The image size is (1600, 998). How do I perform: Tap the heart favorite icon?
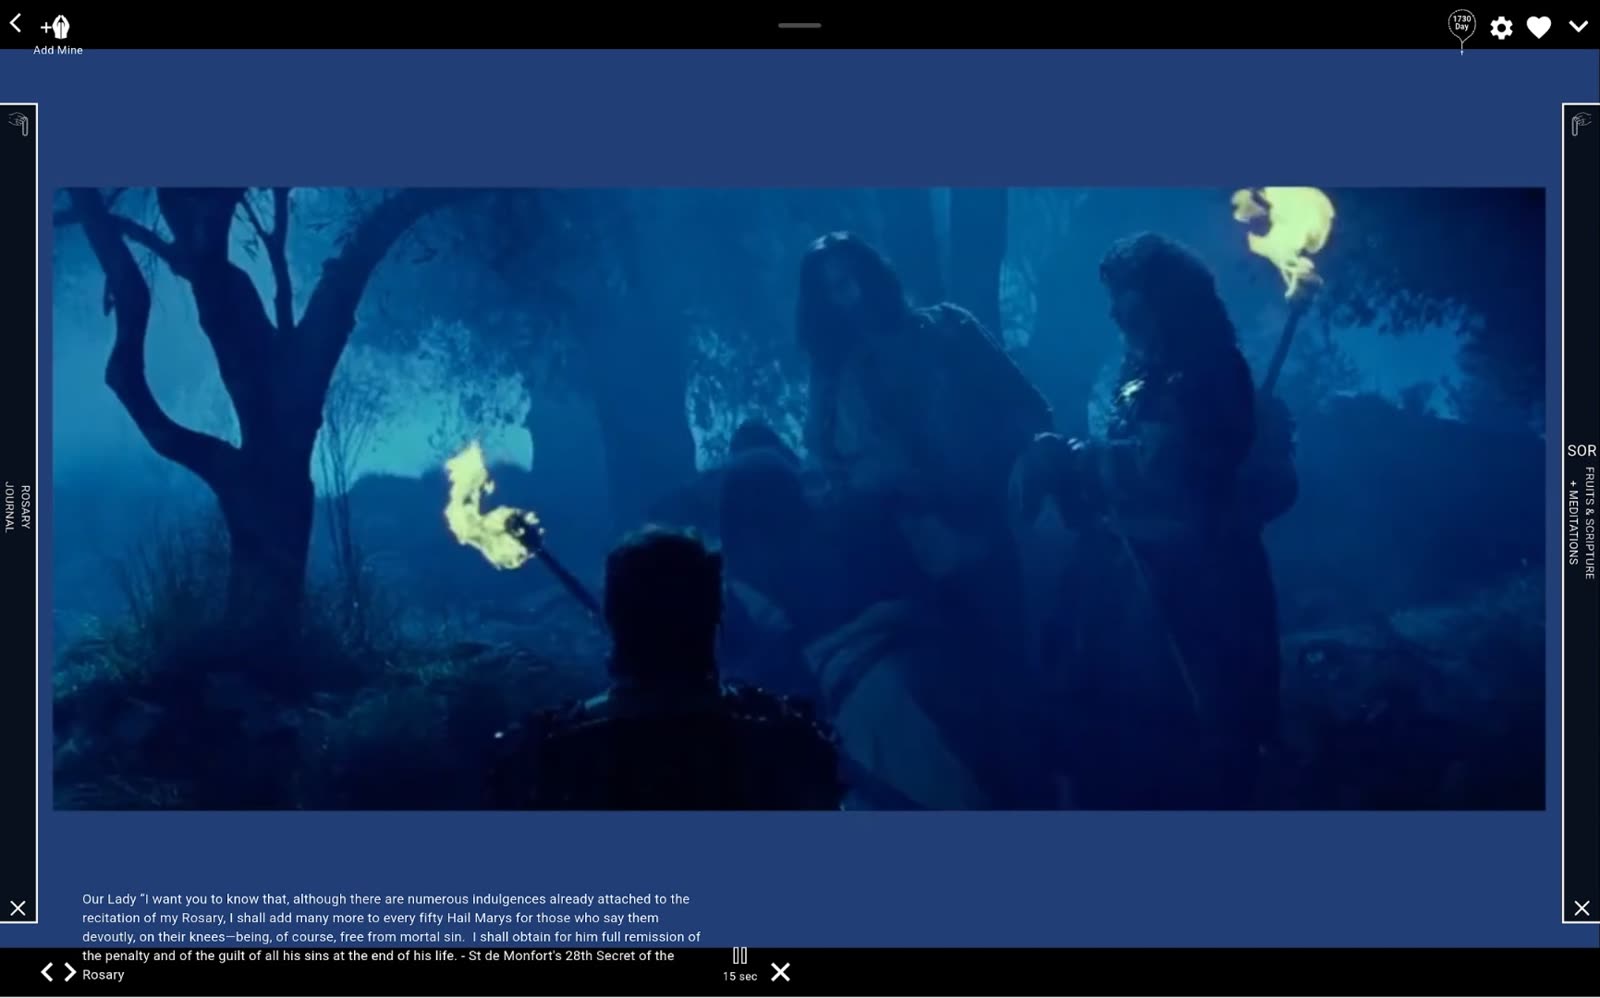coord(1539,27)
